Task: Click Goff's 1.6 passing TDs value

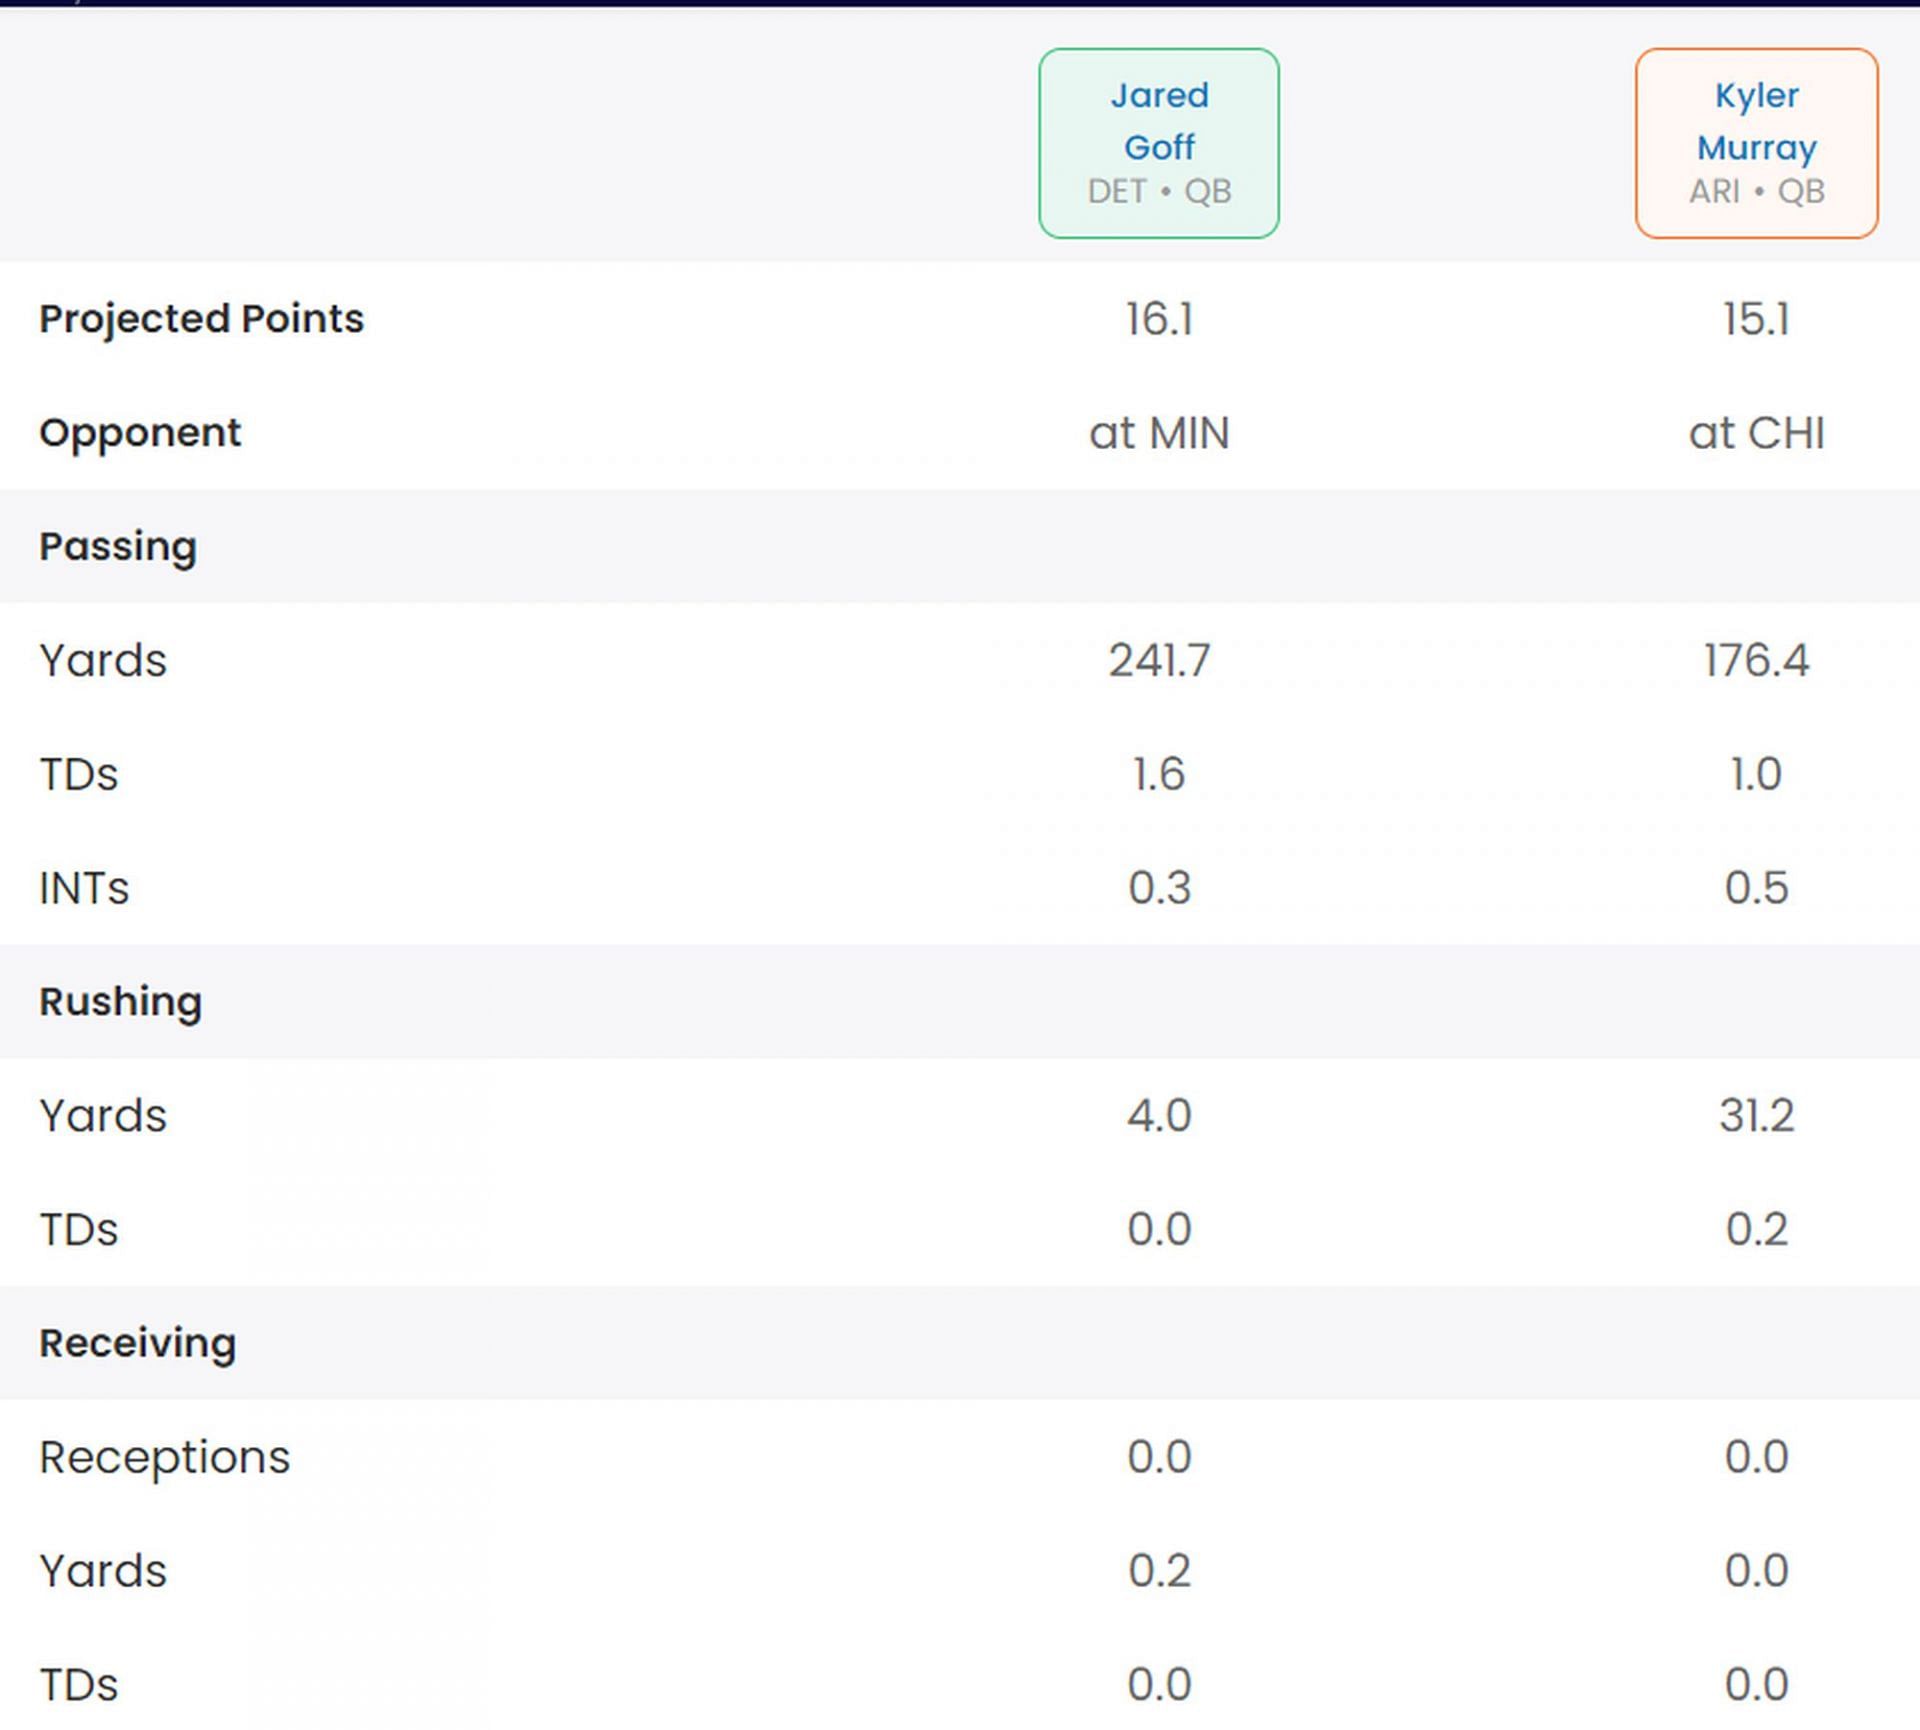Action: pos(1158,774)
